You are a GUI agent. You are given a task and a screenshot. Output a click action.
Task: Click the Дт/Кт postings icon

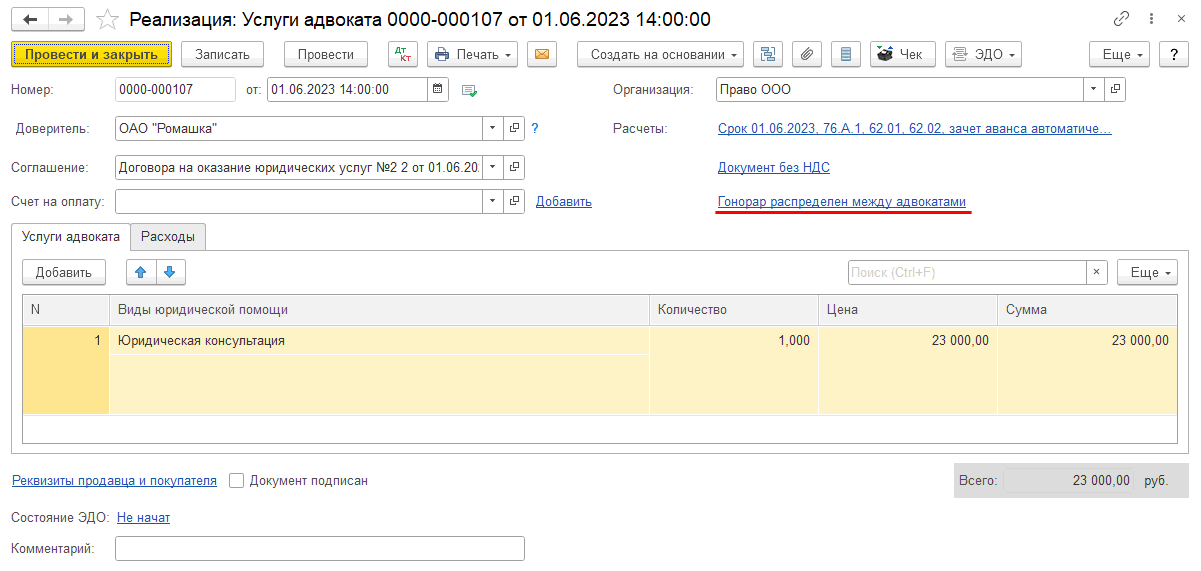pos(403,54)
